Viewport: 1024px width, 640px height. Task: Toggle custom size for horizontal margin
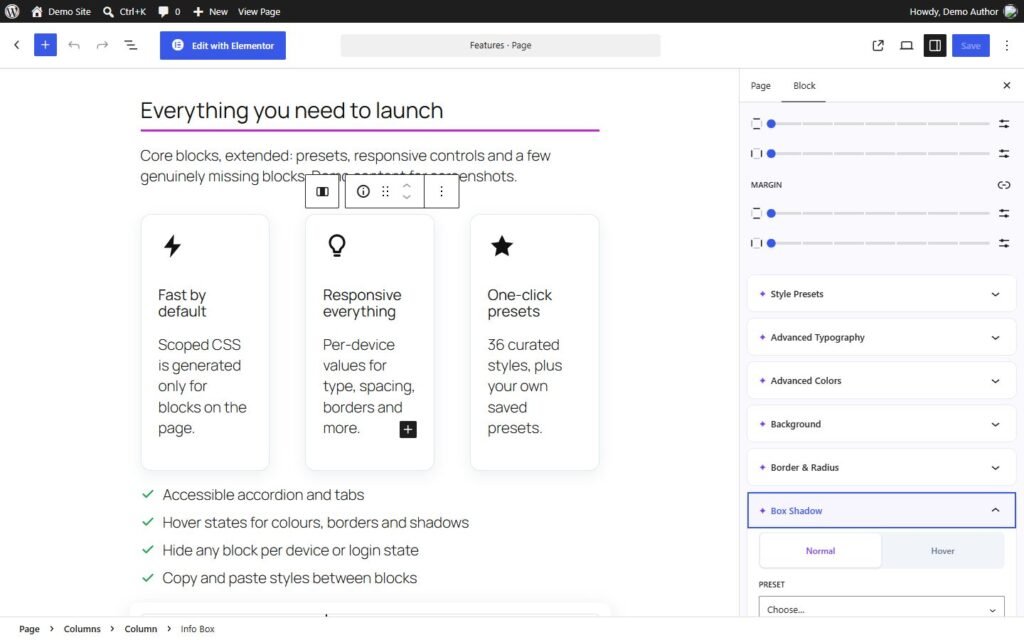(x=1004, y=243)
